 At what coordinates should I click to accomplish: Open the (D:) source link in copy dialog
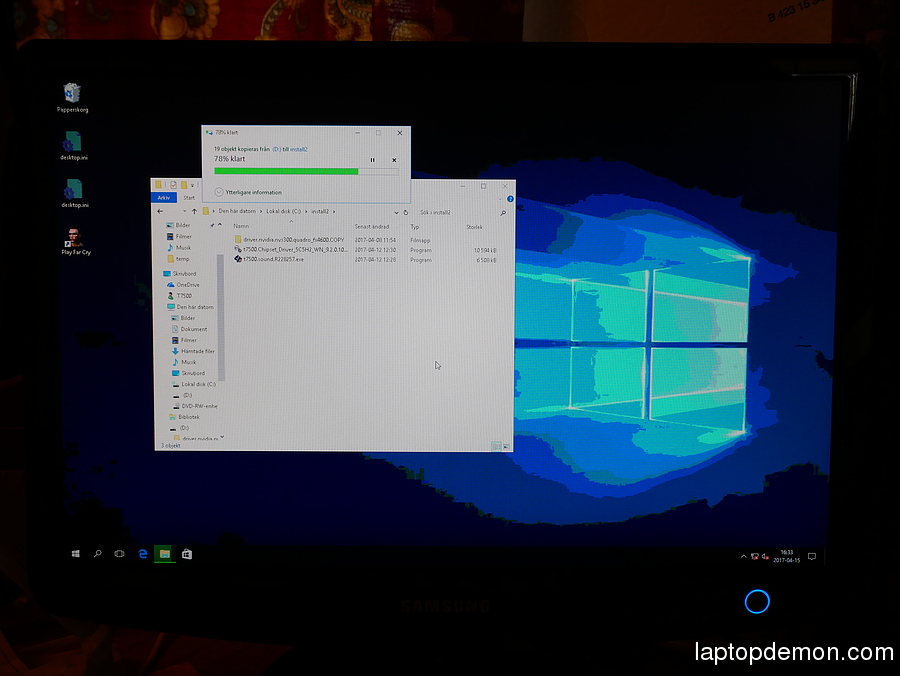click(x=277, y=149)
